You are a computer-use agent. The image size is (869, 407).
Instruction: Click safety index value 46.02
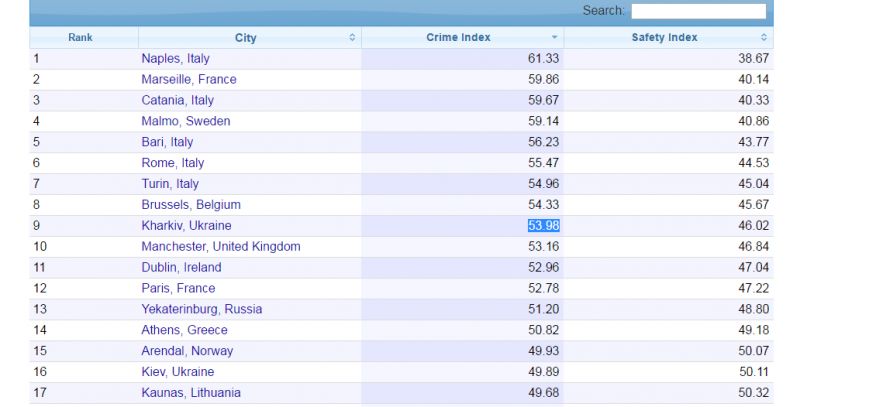coord(754,226)
